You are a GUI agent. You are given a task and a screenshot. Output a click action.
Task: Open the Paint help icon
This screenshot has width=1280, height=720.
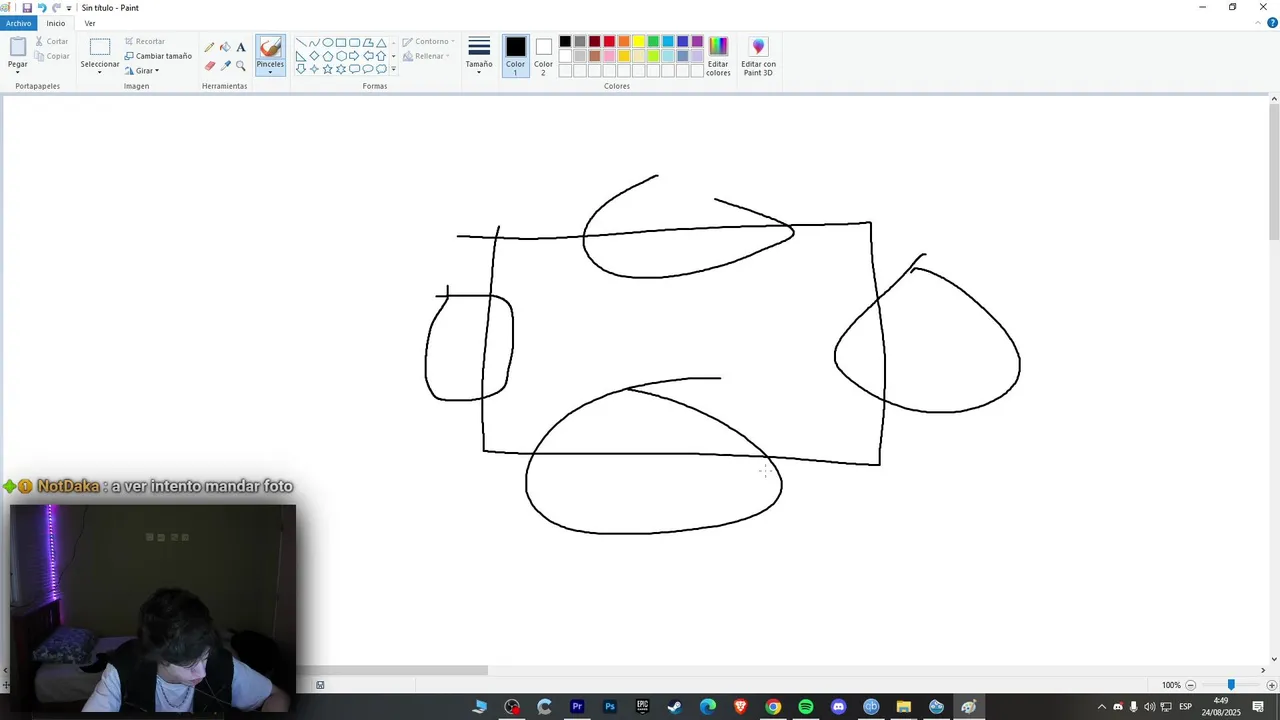[1272, 23]
